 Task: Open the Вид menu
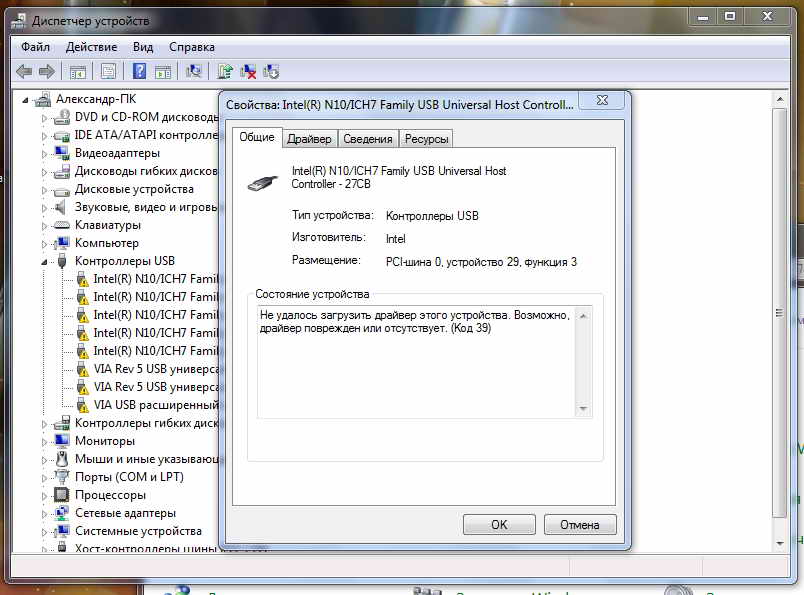[x=143, y=47]
